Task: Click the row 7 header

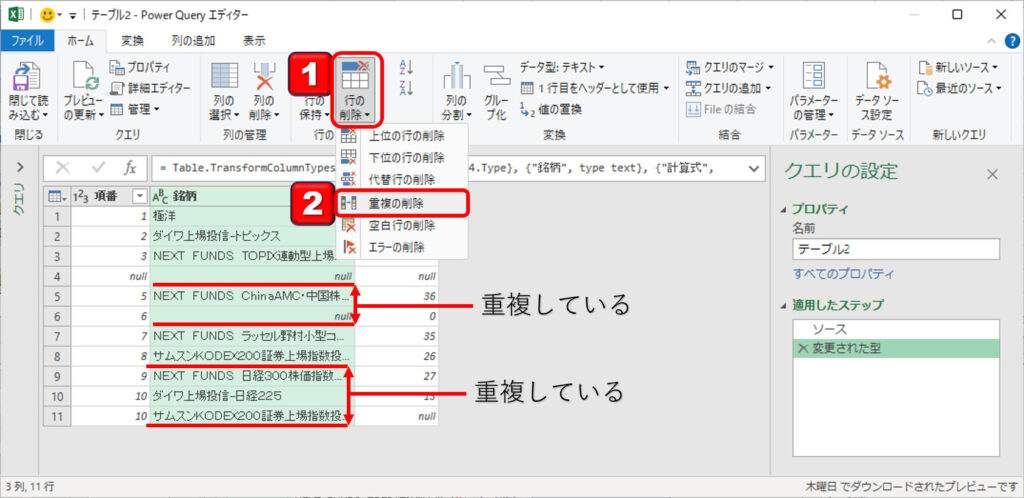Action: coord(57,336)
